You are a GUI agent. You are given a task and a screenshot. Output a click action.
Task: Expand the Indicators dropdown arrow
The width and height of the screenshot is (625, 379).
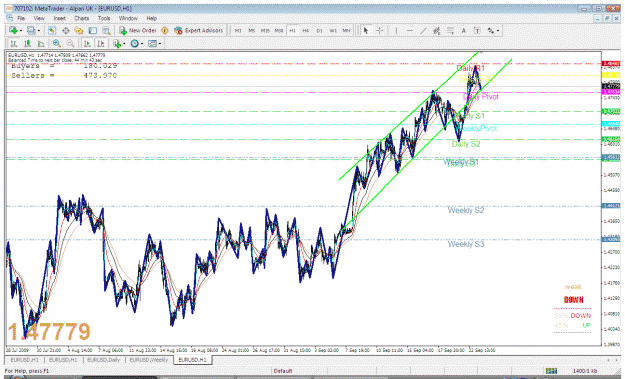click(x=124, y=44)
